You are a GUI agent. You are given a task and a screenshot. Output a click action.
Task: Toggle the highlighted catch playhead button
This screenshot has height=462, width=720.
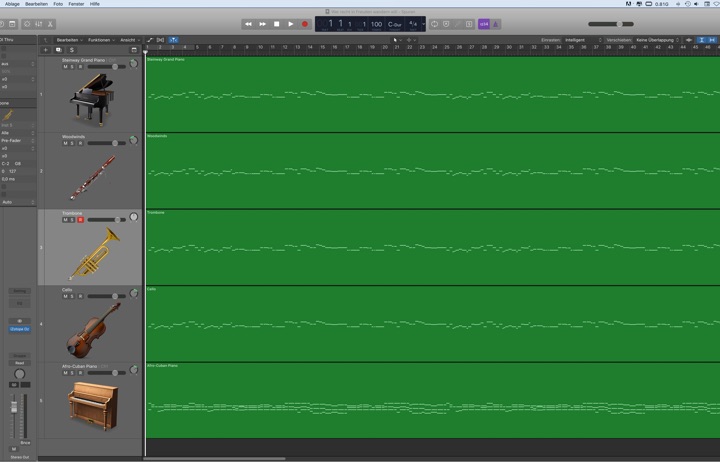tap(173, 40)
